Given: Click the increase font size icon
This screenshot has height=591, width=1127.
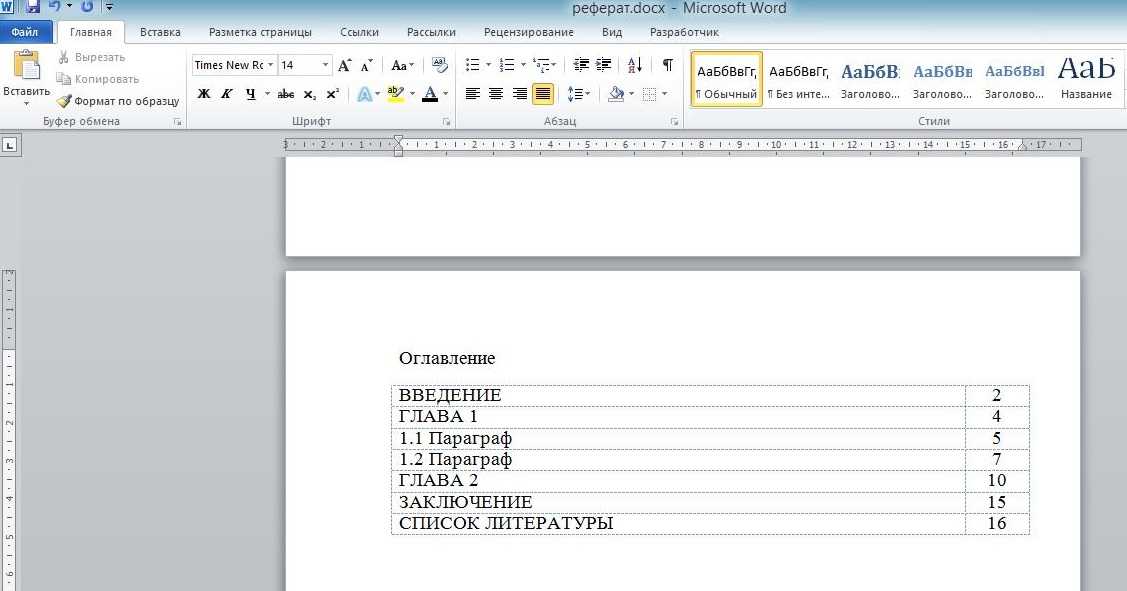Looking at the screenshot, I should (x=345, y=65).
